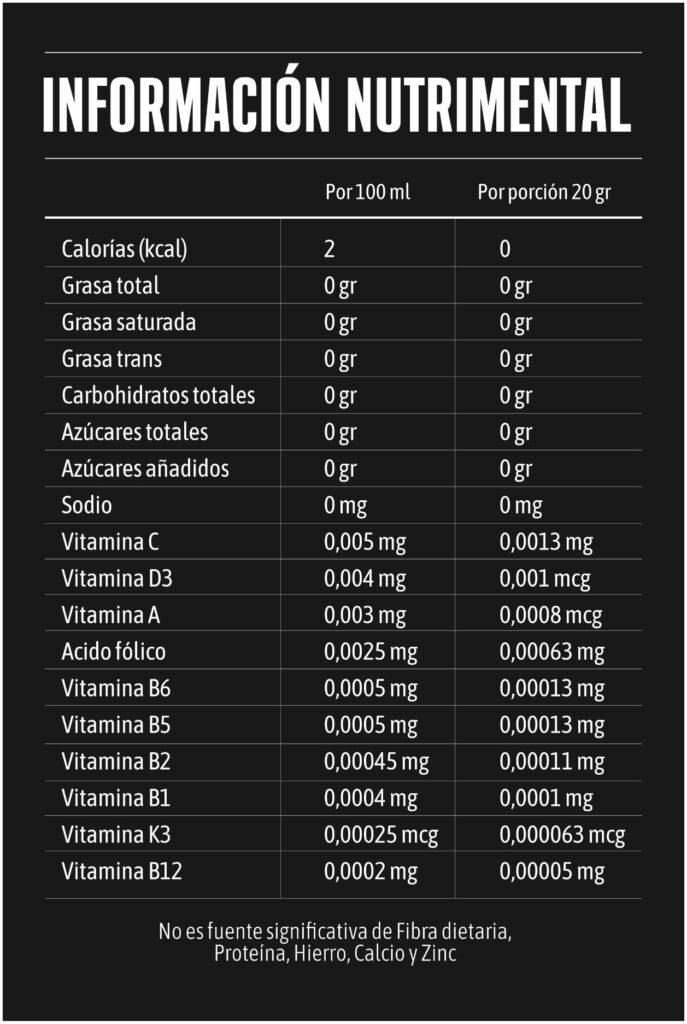Select the 'Vitamina B2' row label

pyautogui.click(x=116, y=762)
